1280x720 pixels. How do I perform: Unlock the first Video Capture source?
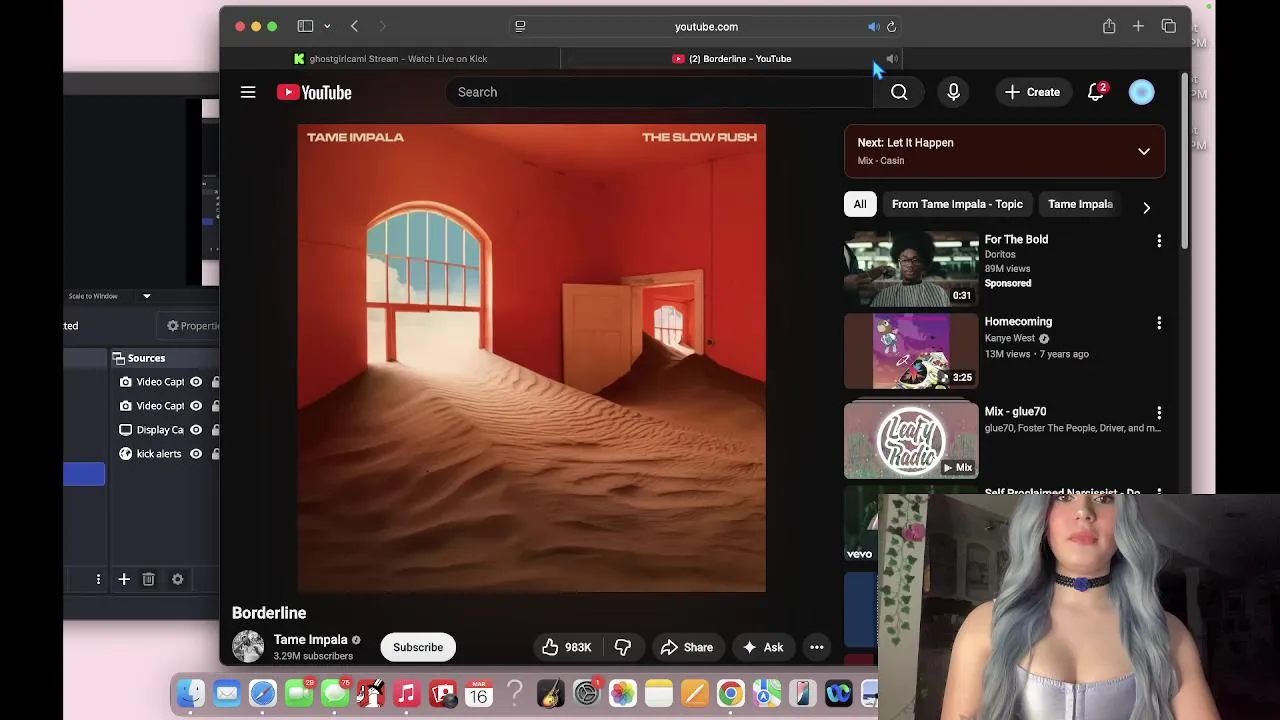point(215,382)
